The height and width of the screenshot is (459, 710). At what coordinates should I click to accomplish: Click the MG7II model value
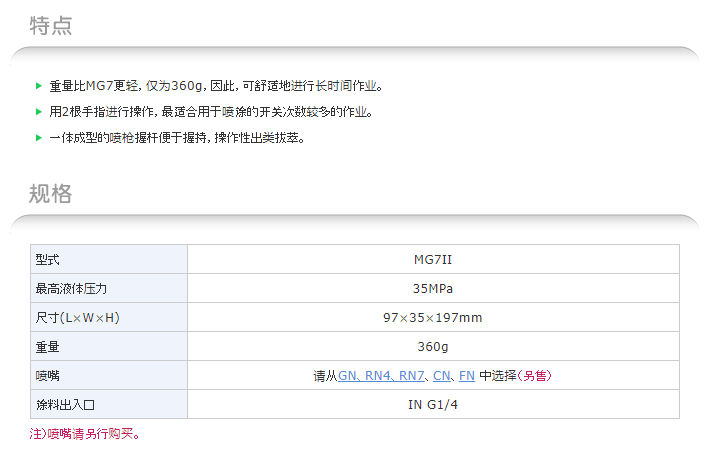[433, 260]
